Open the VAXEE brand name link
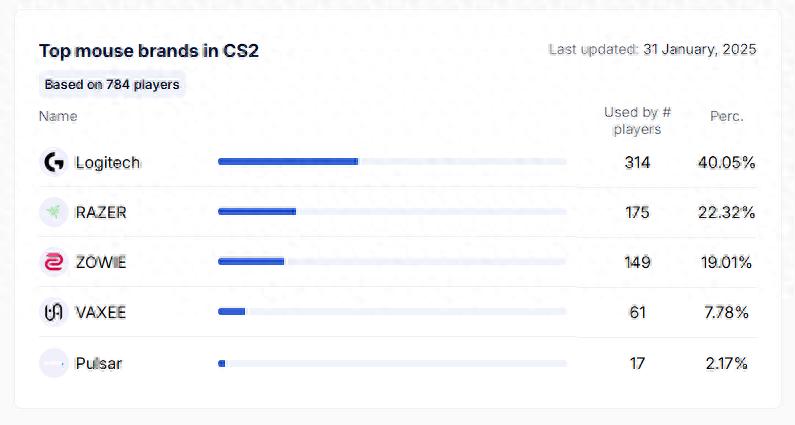Image resolution: width=795 pixels, height=425 pixels. pyautogui.click(x=101, y=312)
